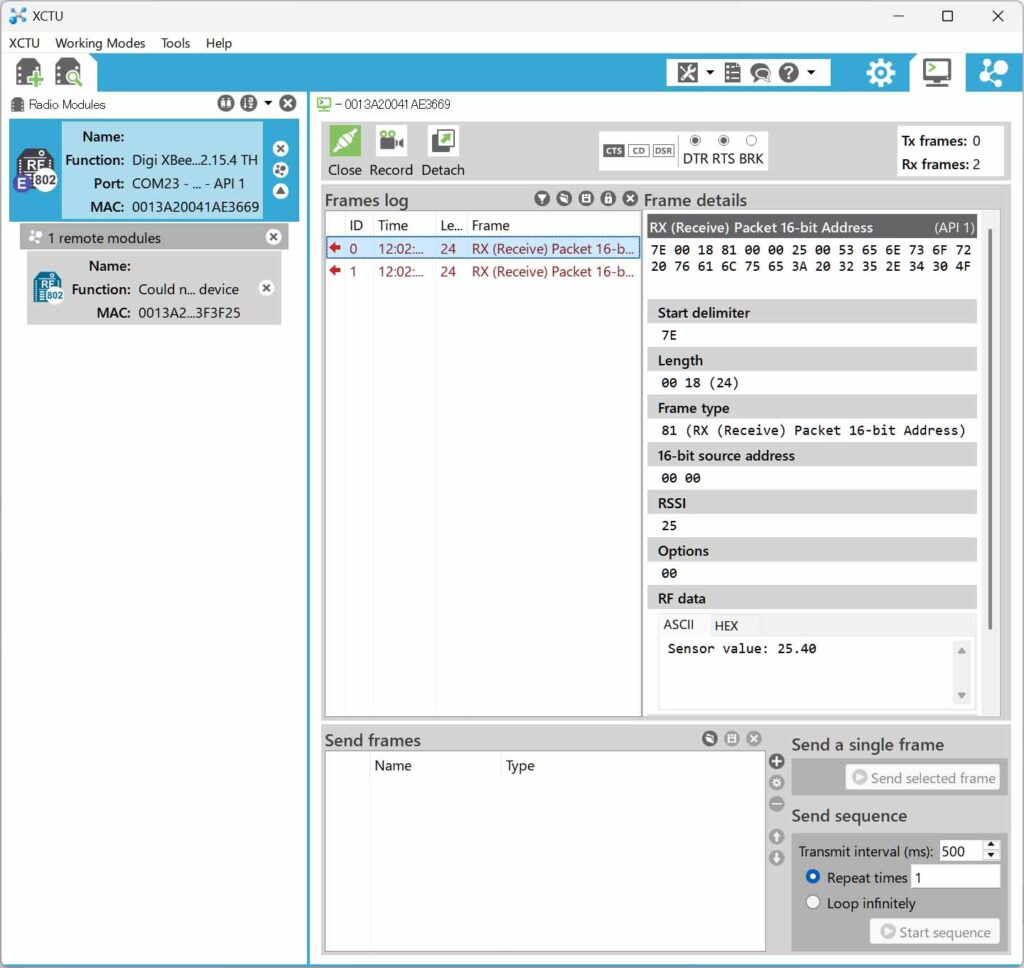Expand the help dropdown arrow
Image resolution: width=1024 pixels, height=968 pixels.
coord(811,73)
